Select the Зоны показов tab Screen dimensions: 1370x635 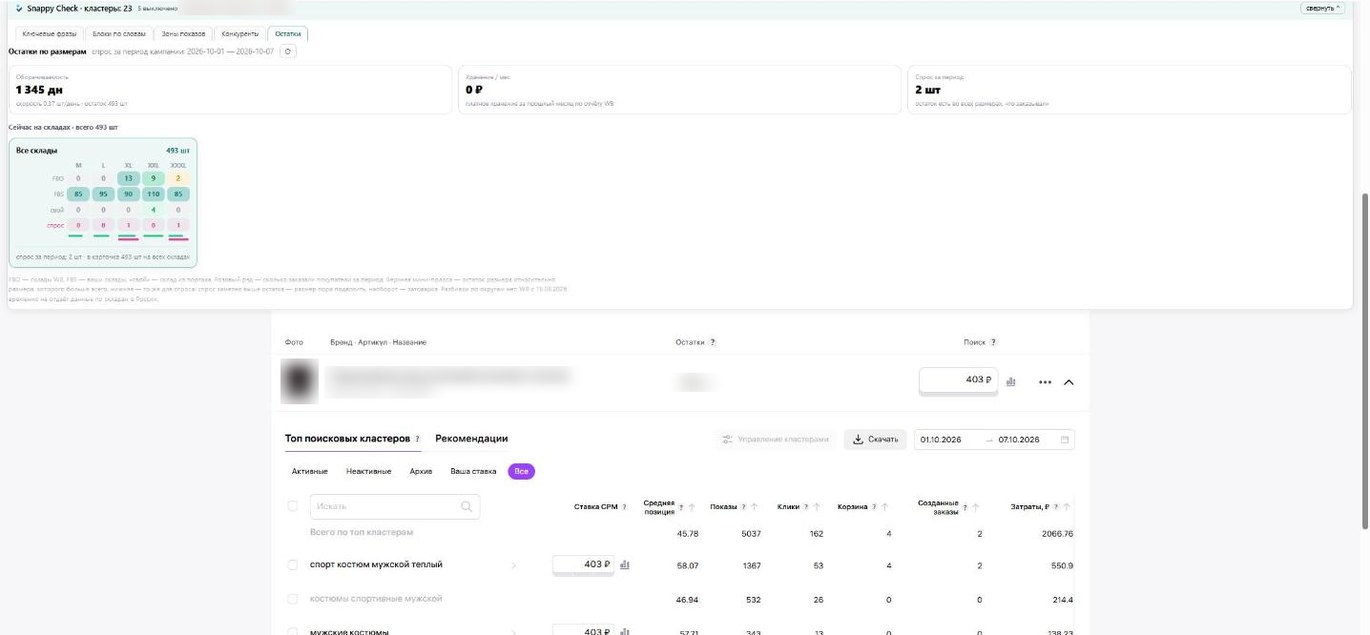(185, 34)
